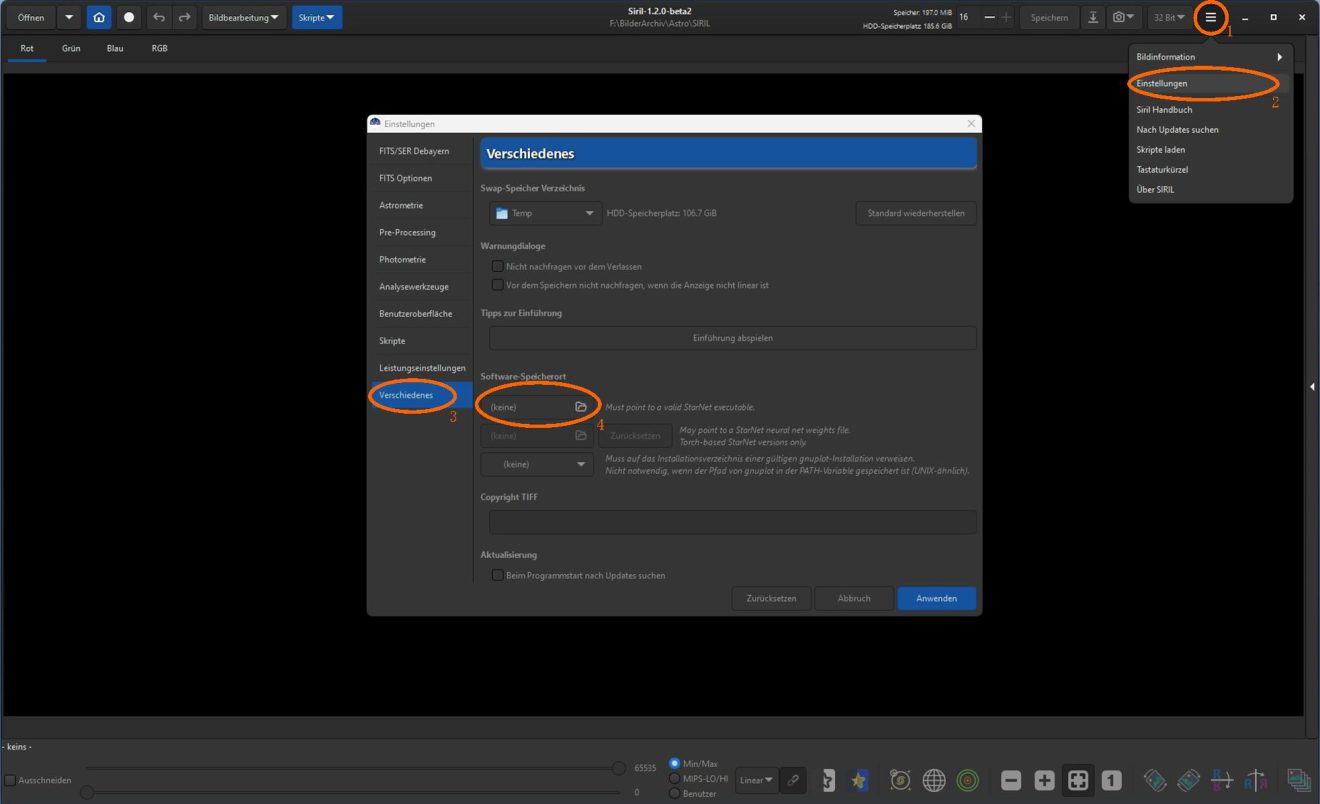
Task: Click the zoom out minus icon
Action: [1011, 781]
